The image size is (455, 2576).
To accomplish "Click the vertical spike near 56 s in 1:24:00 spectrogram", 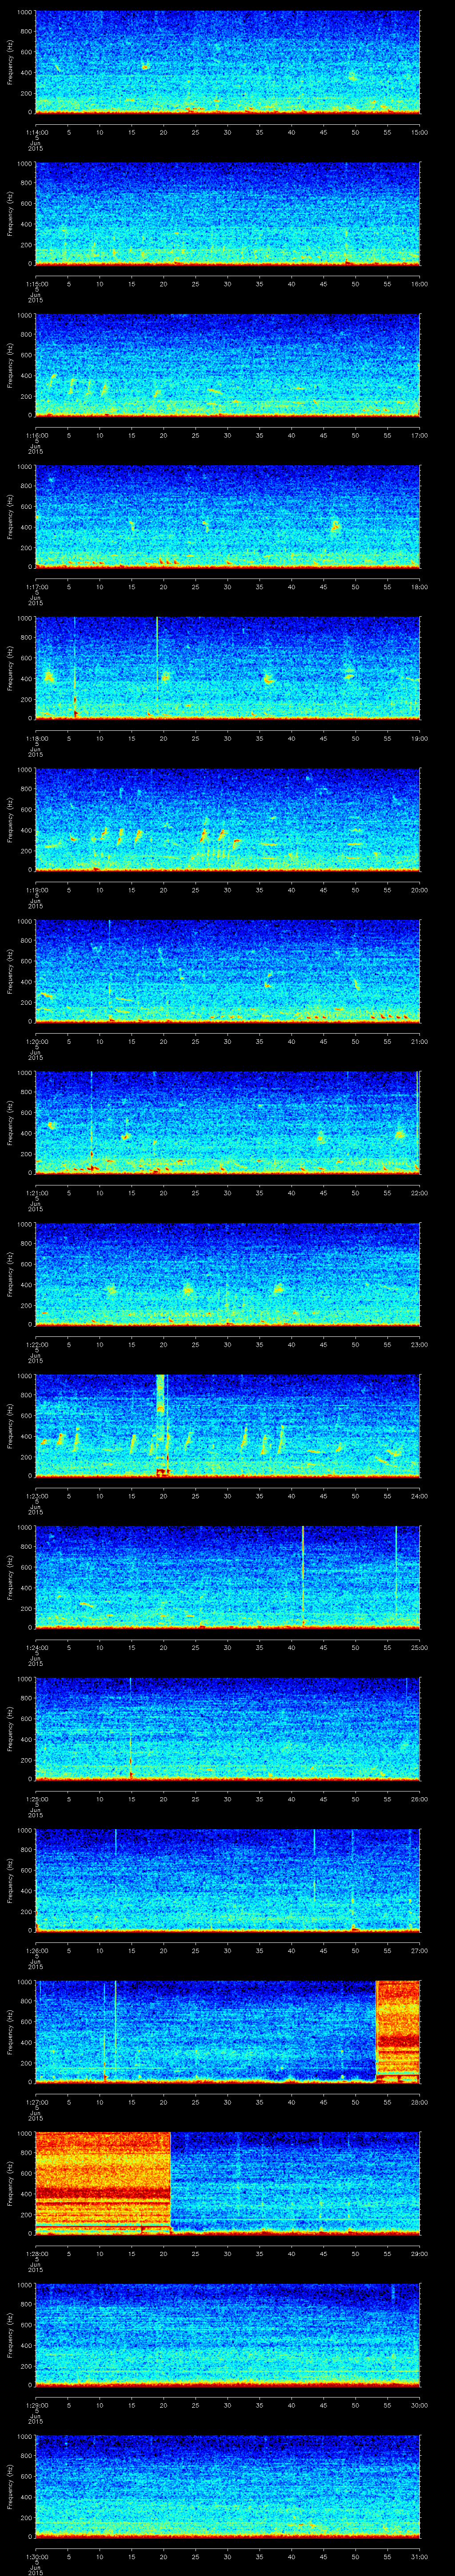I will [x=396, y=1571].
